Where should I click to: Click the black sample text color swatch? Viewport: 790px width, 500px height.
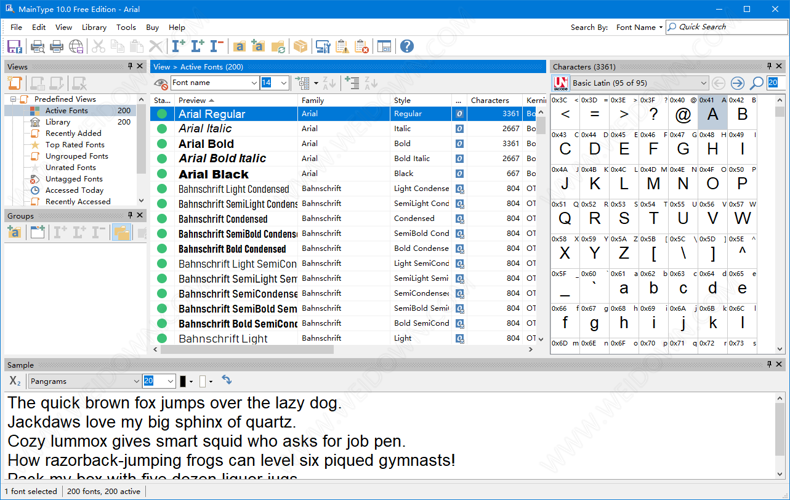[183, 382]
